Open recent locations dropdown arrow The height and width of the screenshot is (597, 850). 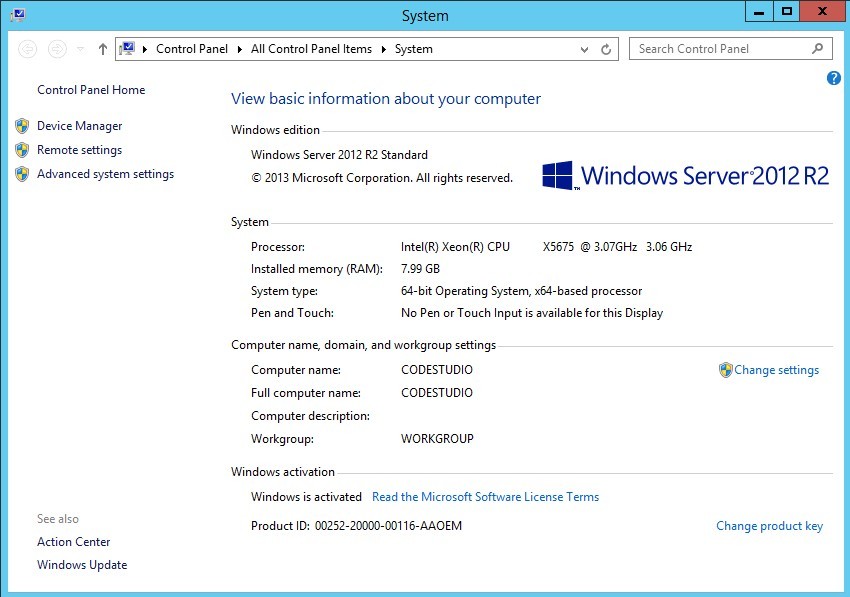pyautogui.click(x=81, y=49)
